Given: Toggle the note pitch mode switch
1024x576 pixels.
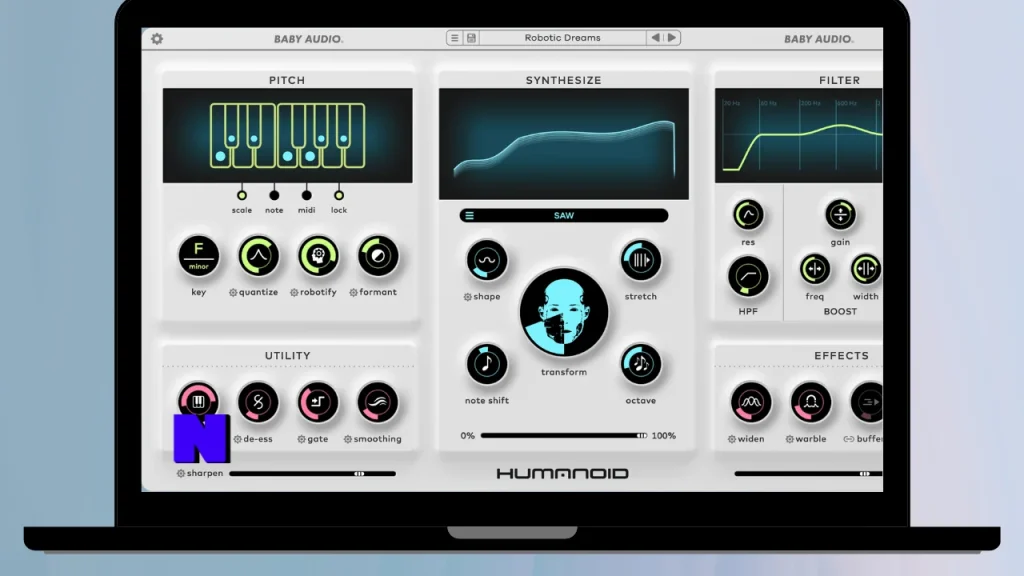Looking at the screenshot, I should click(274, 195).
